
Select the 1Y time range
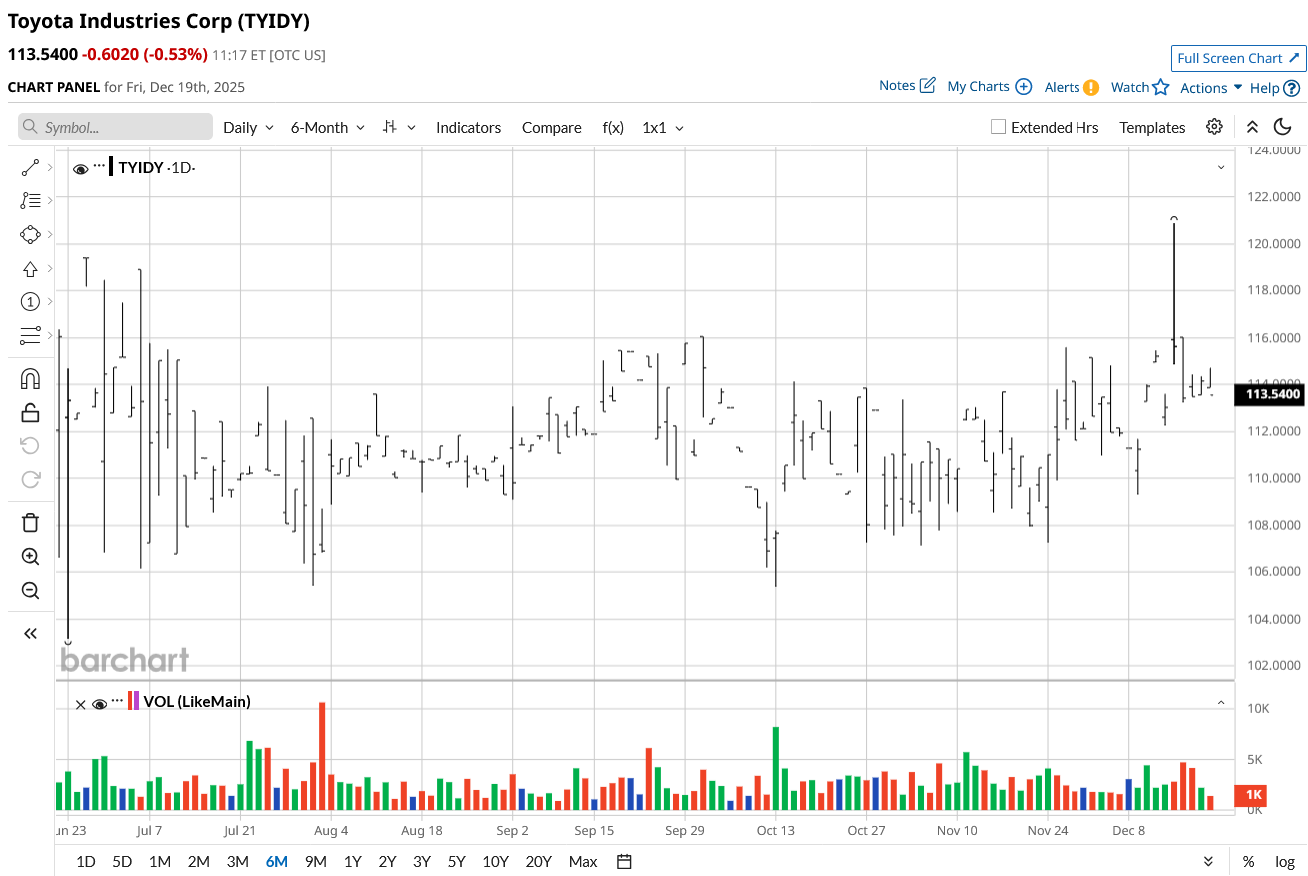353,862
